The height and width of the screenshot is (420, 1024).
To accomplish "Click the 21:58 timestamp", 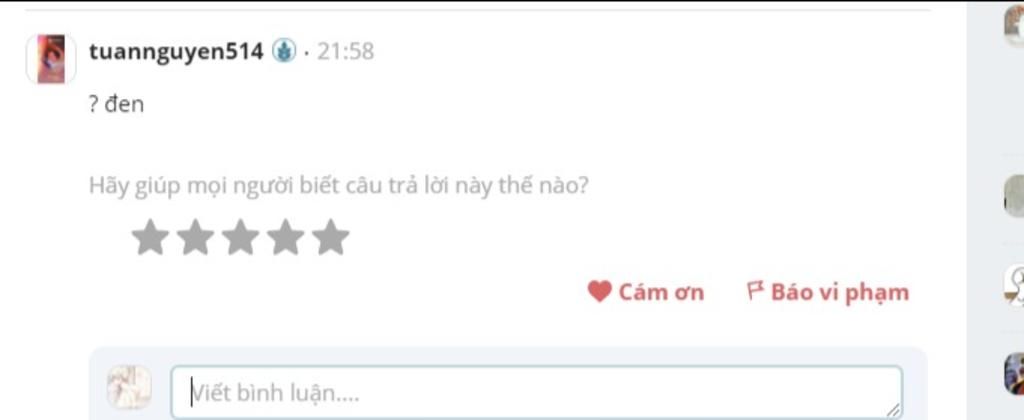I will pyautogui.click(x=345, y=51).
